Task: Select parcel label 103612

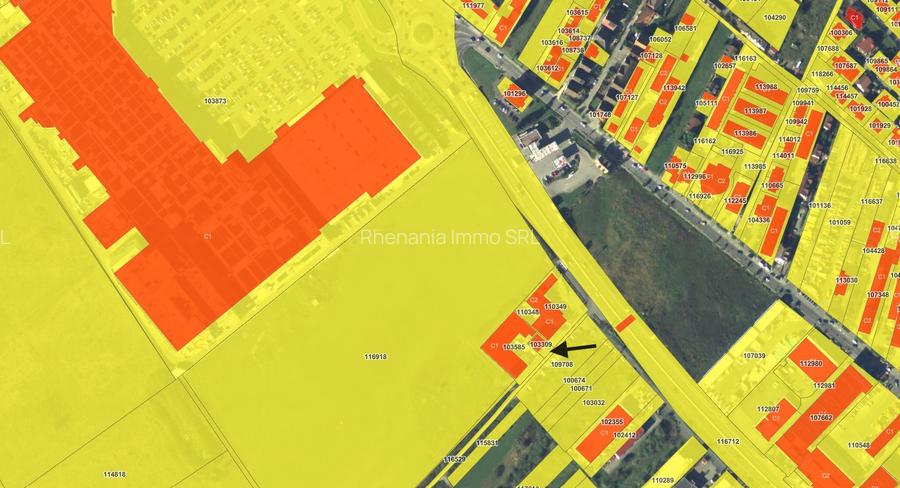Action: pos(547,68)
